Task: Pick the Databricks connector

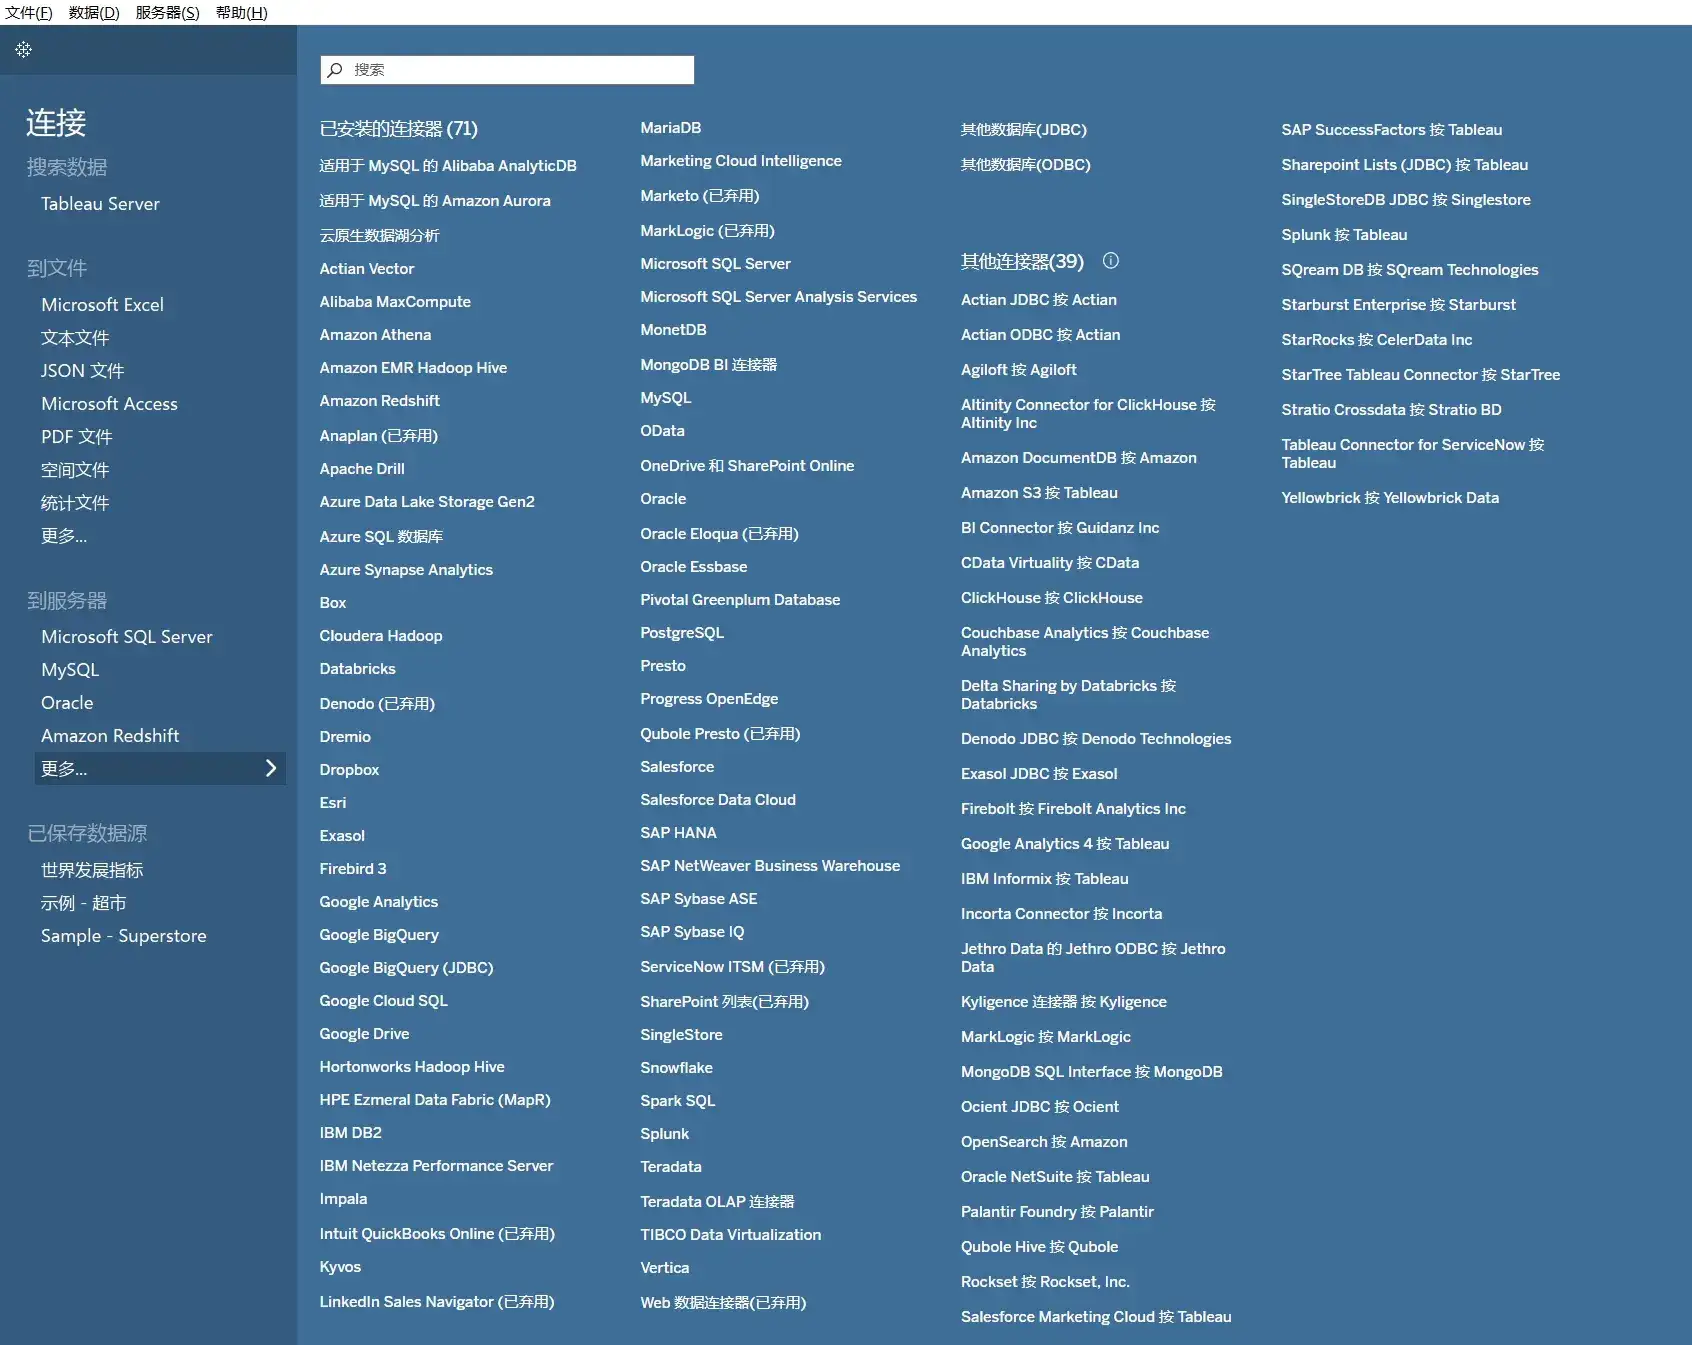Action: coord(357,669)
